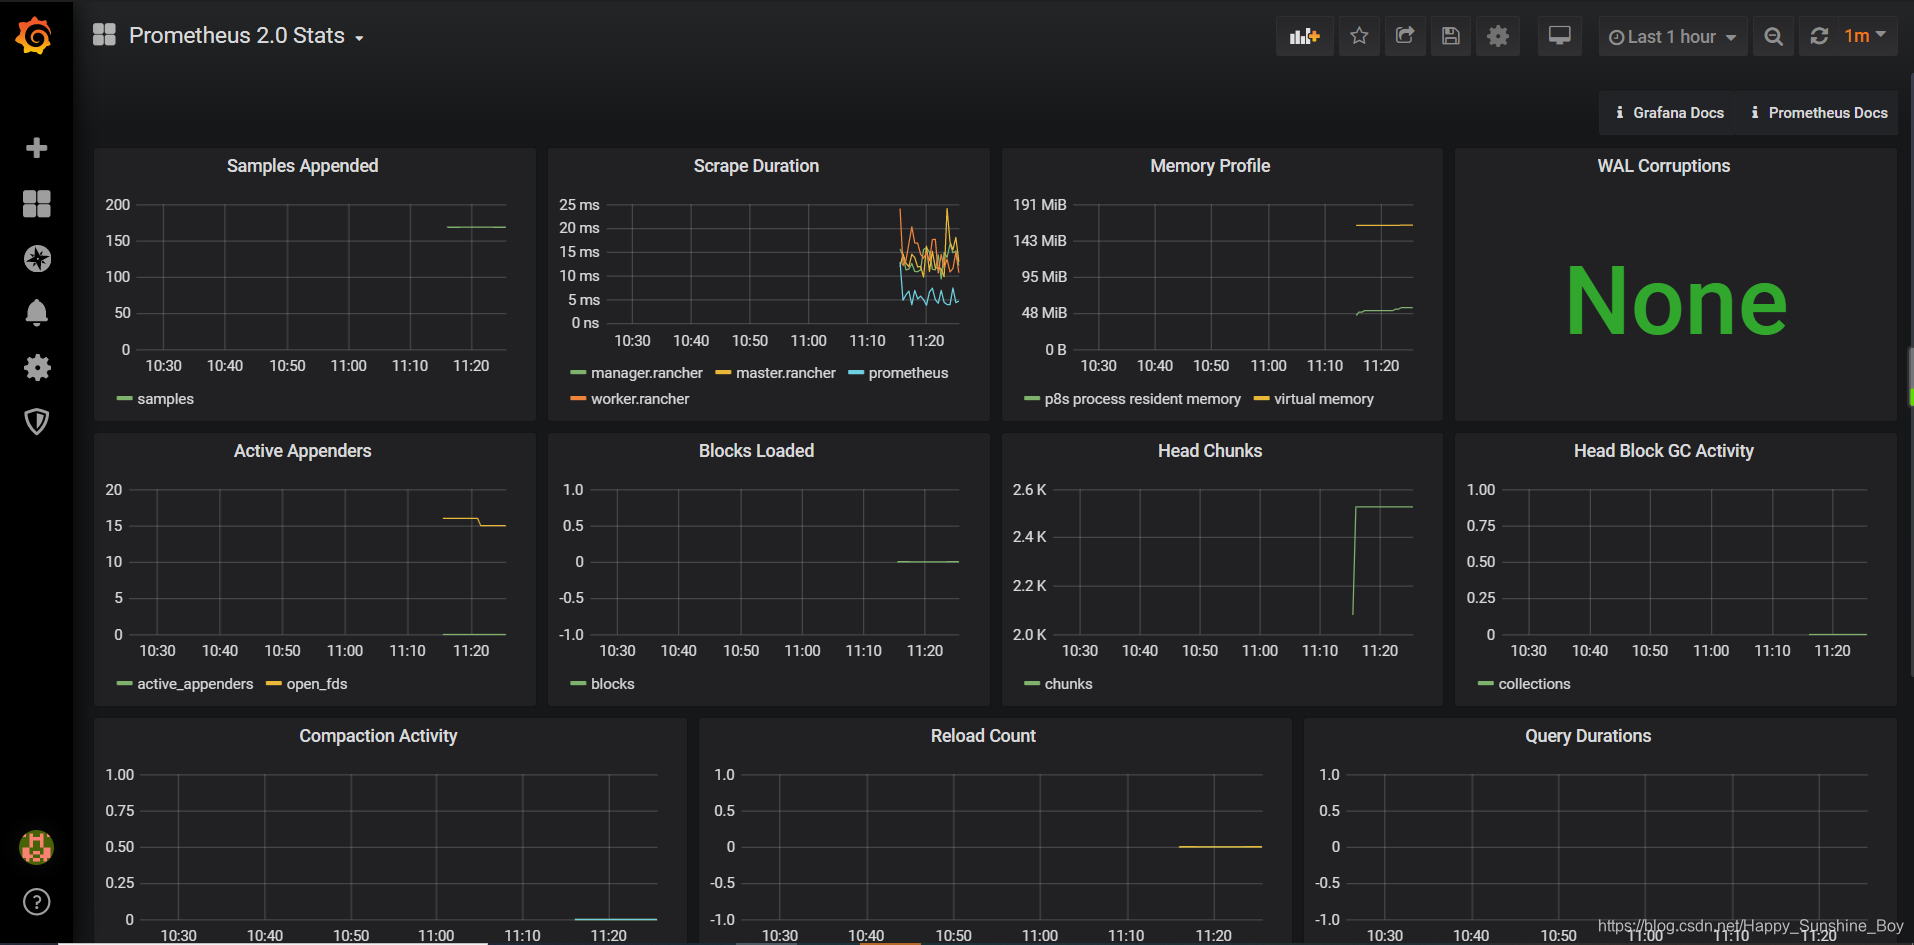Toggle prometheus series in Scrape Duration legend
This screenshot has height=945, width=1914.
907,373
